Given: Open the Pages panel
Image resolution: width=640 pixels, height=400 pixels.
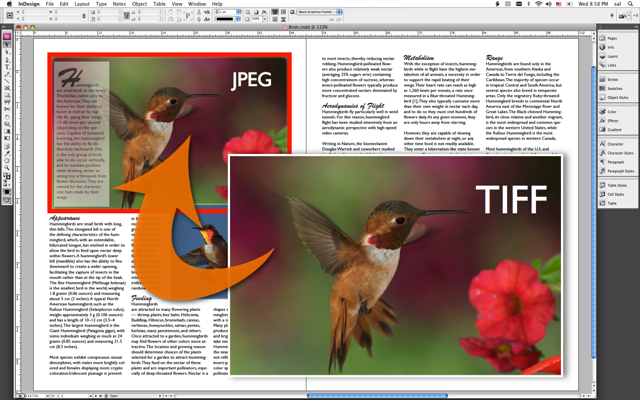Looking at the screenshot, I should coord(608,38).
